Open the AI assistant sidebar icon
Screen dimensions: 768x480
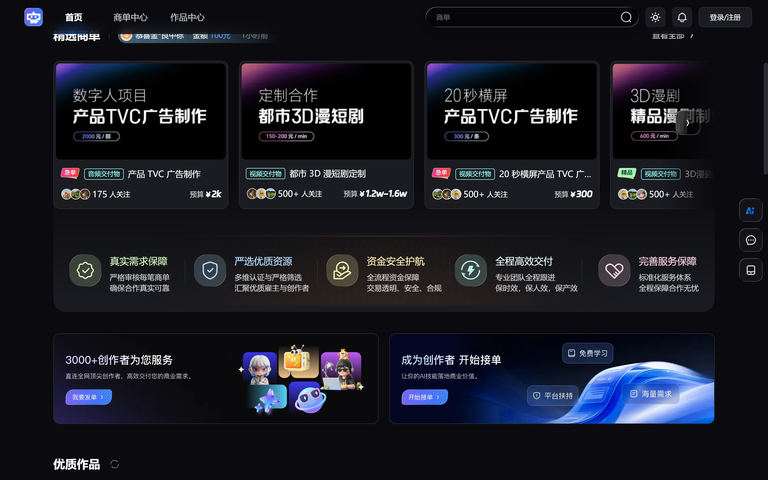[x=750, y=211]
